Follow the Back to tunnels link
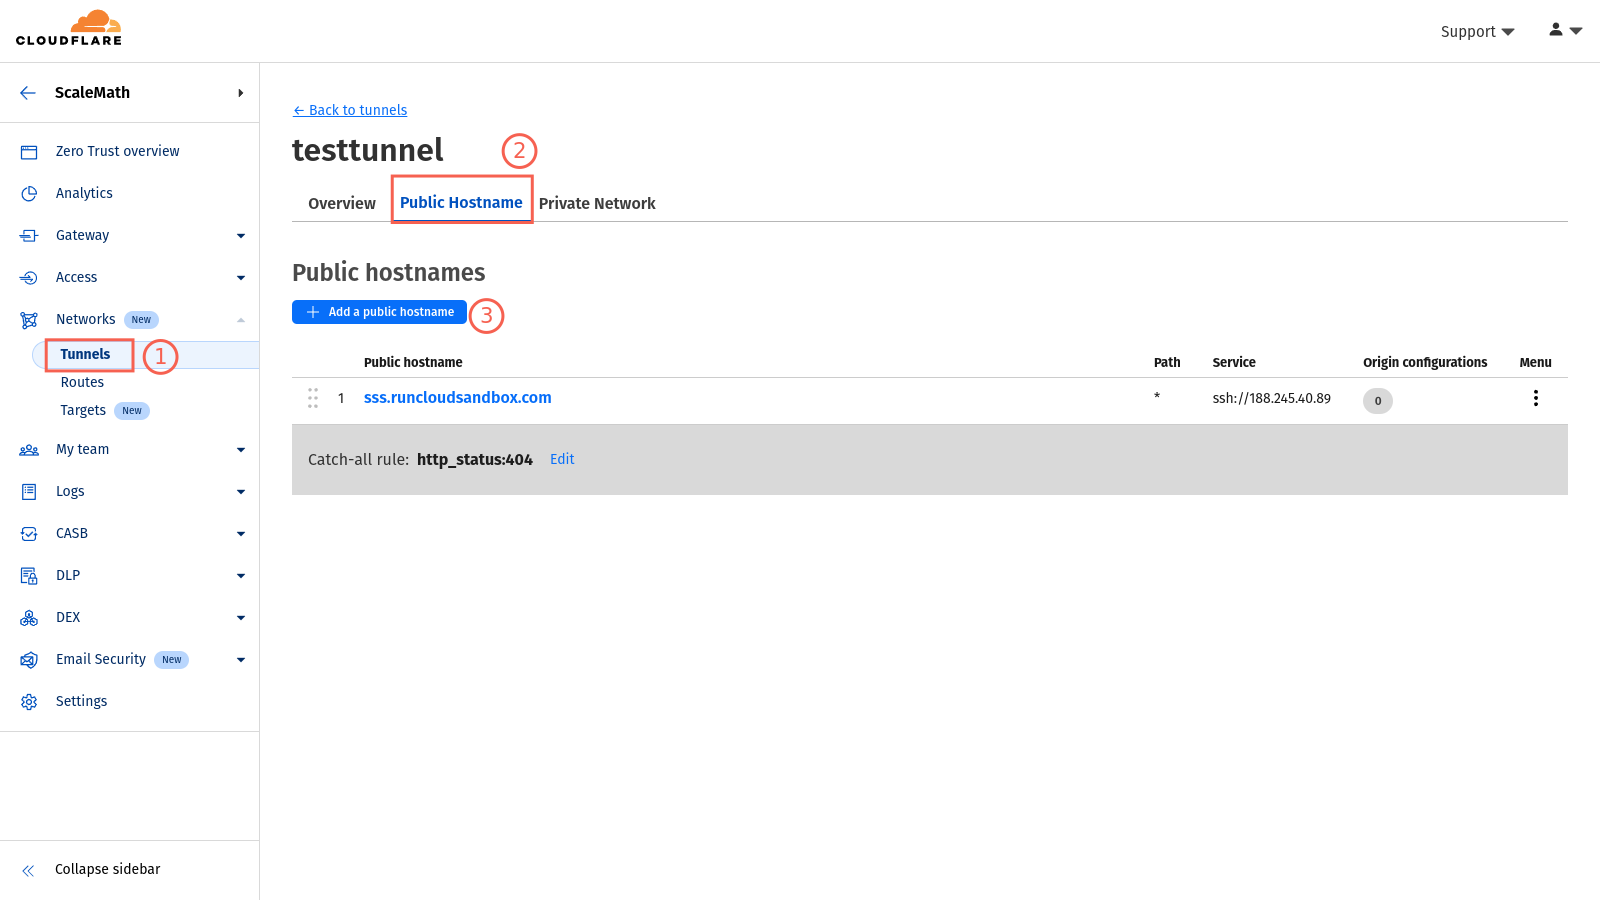Screen dimensions: 1600x900 tap(350, 110)
